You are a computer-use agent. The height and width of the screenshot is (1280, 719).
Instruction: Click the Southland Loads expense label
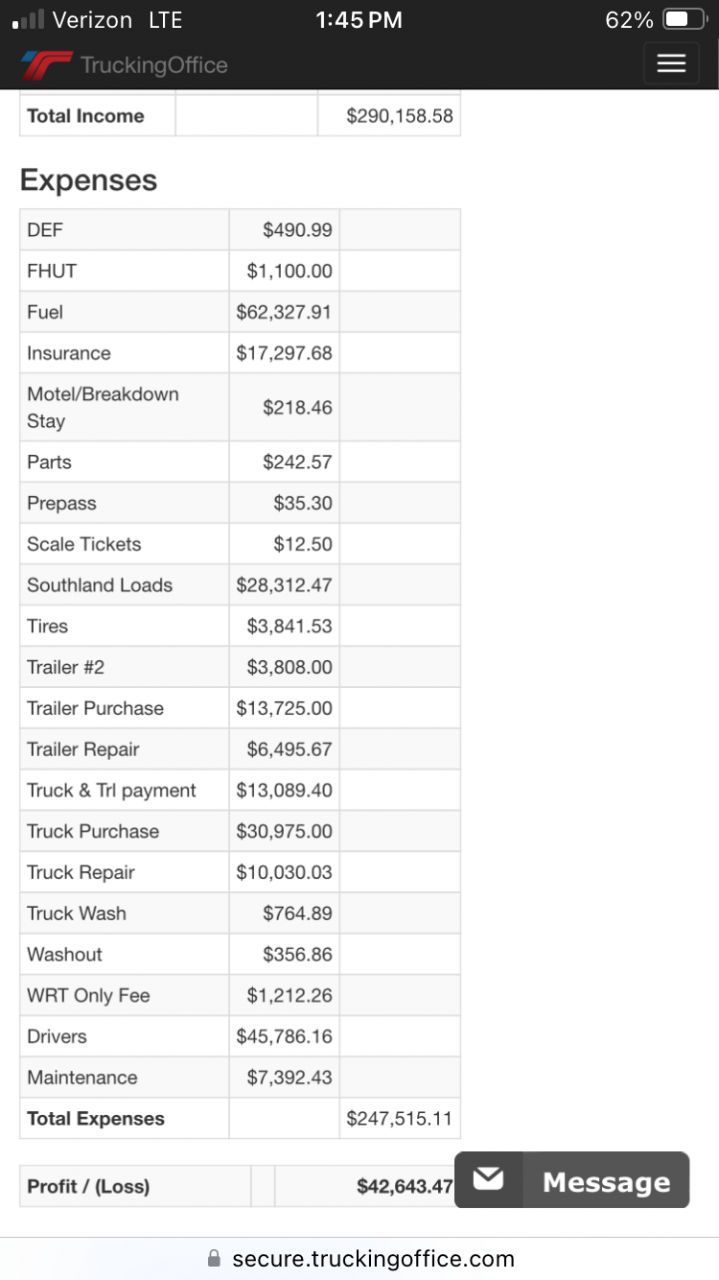pos(100,585)
